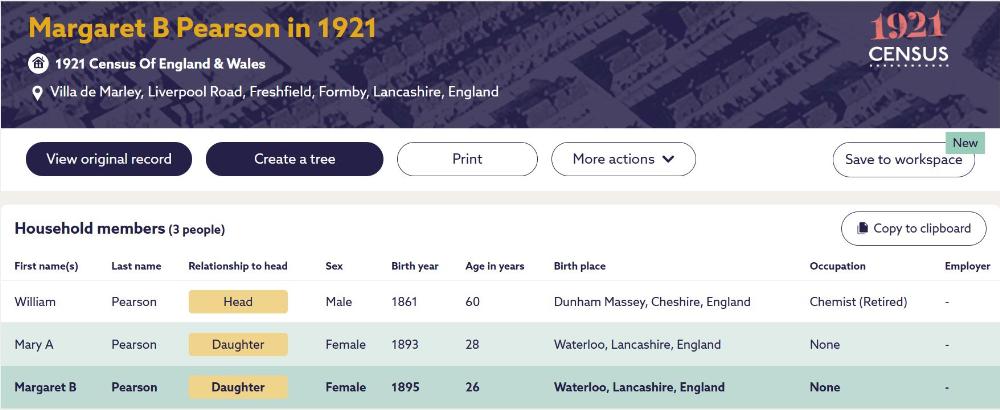This screenshot has width=1000, height=410.
Task: Open the More actions dropdown menu
Action: coord(623,159)
